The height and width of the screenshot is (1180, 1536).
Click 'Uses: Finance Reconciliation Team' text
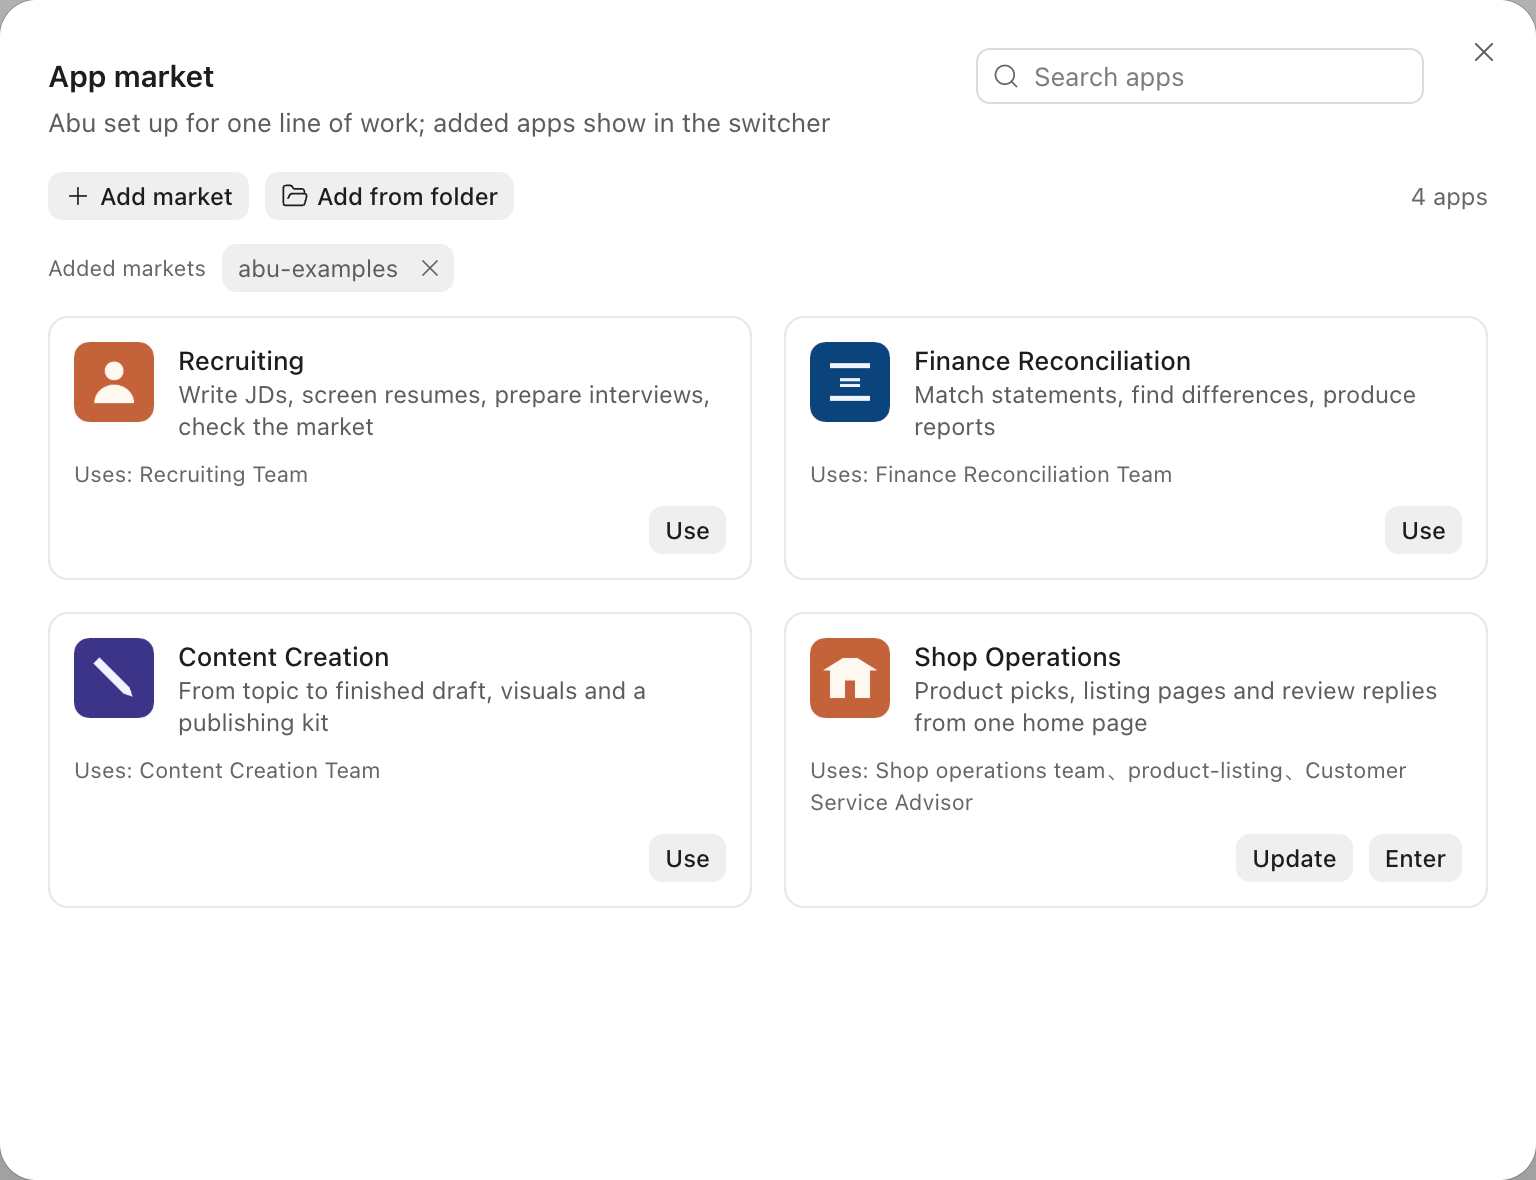pos(991,475)
